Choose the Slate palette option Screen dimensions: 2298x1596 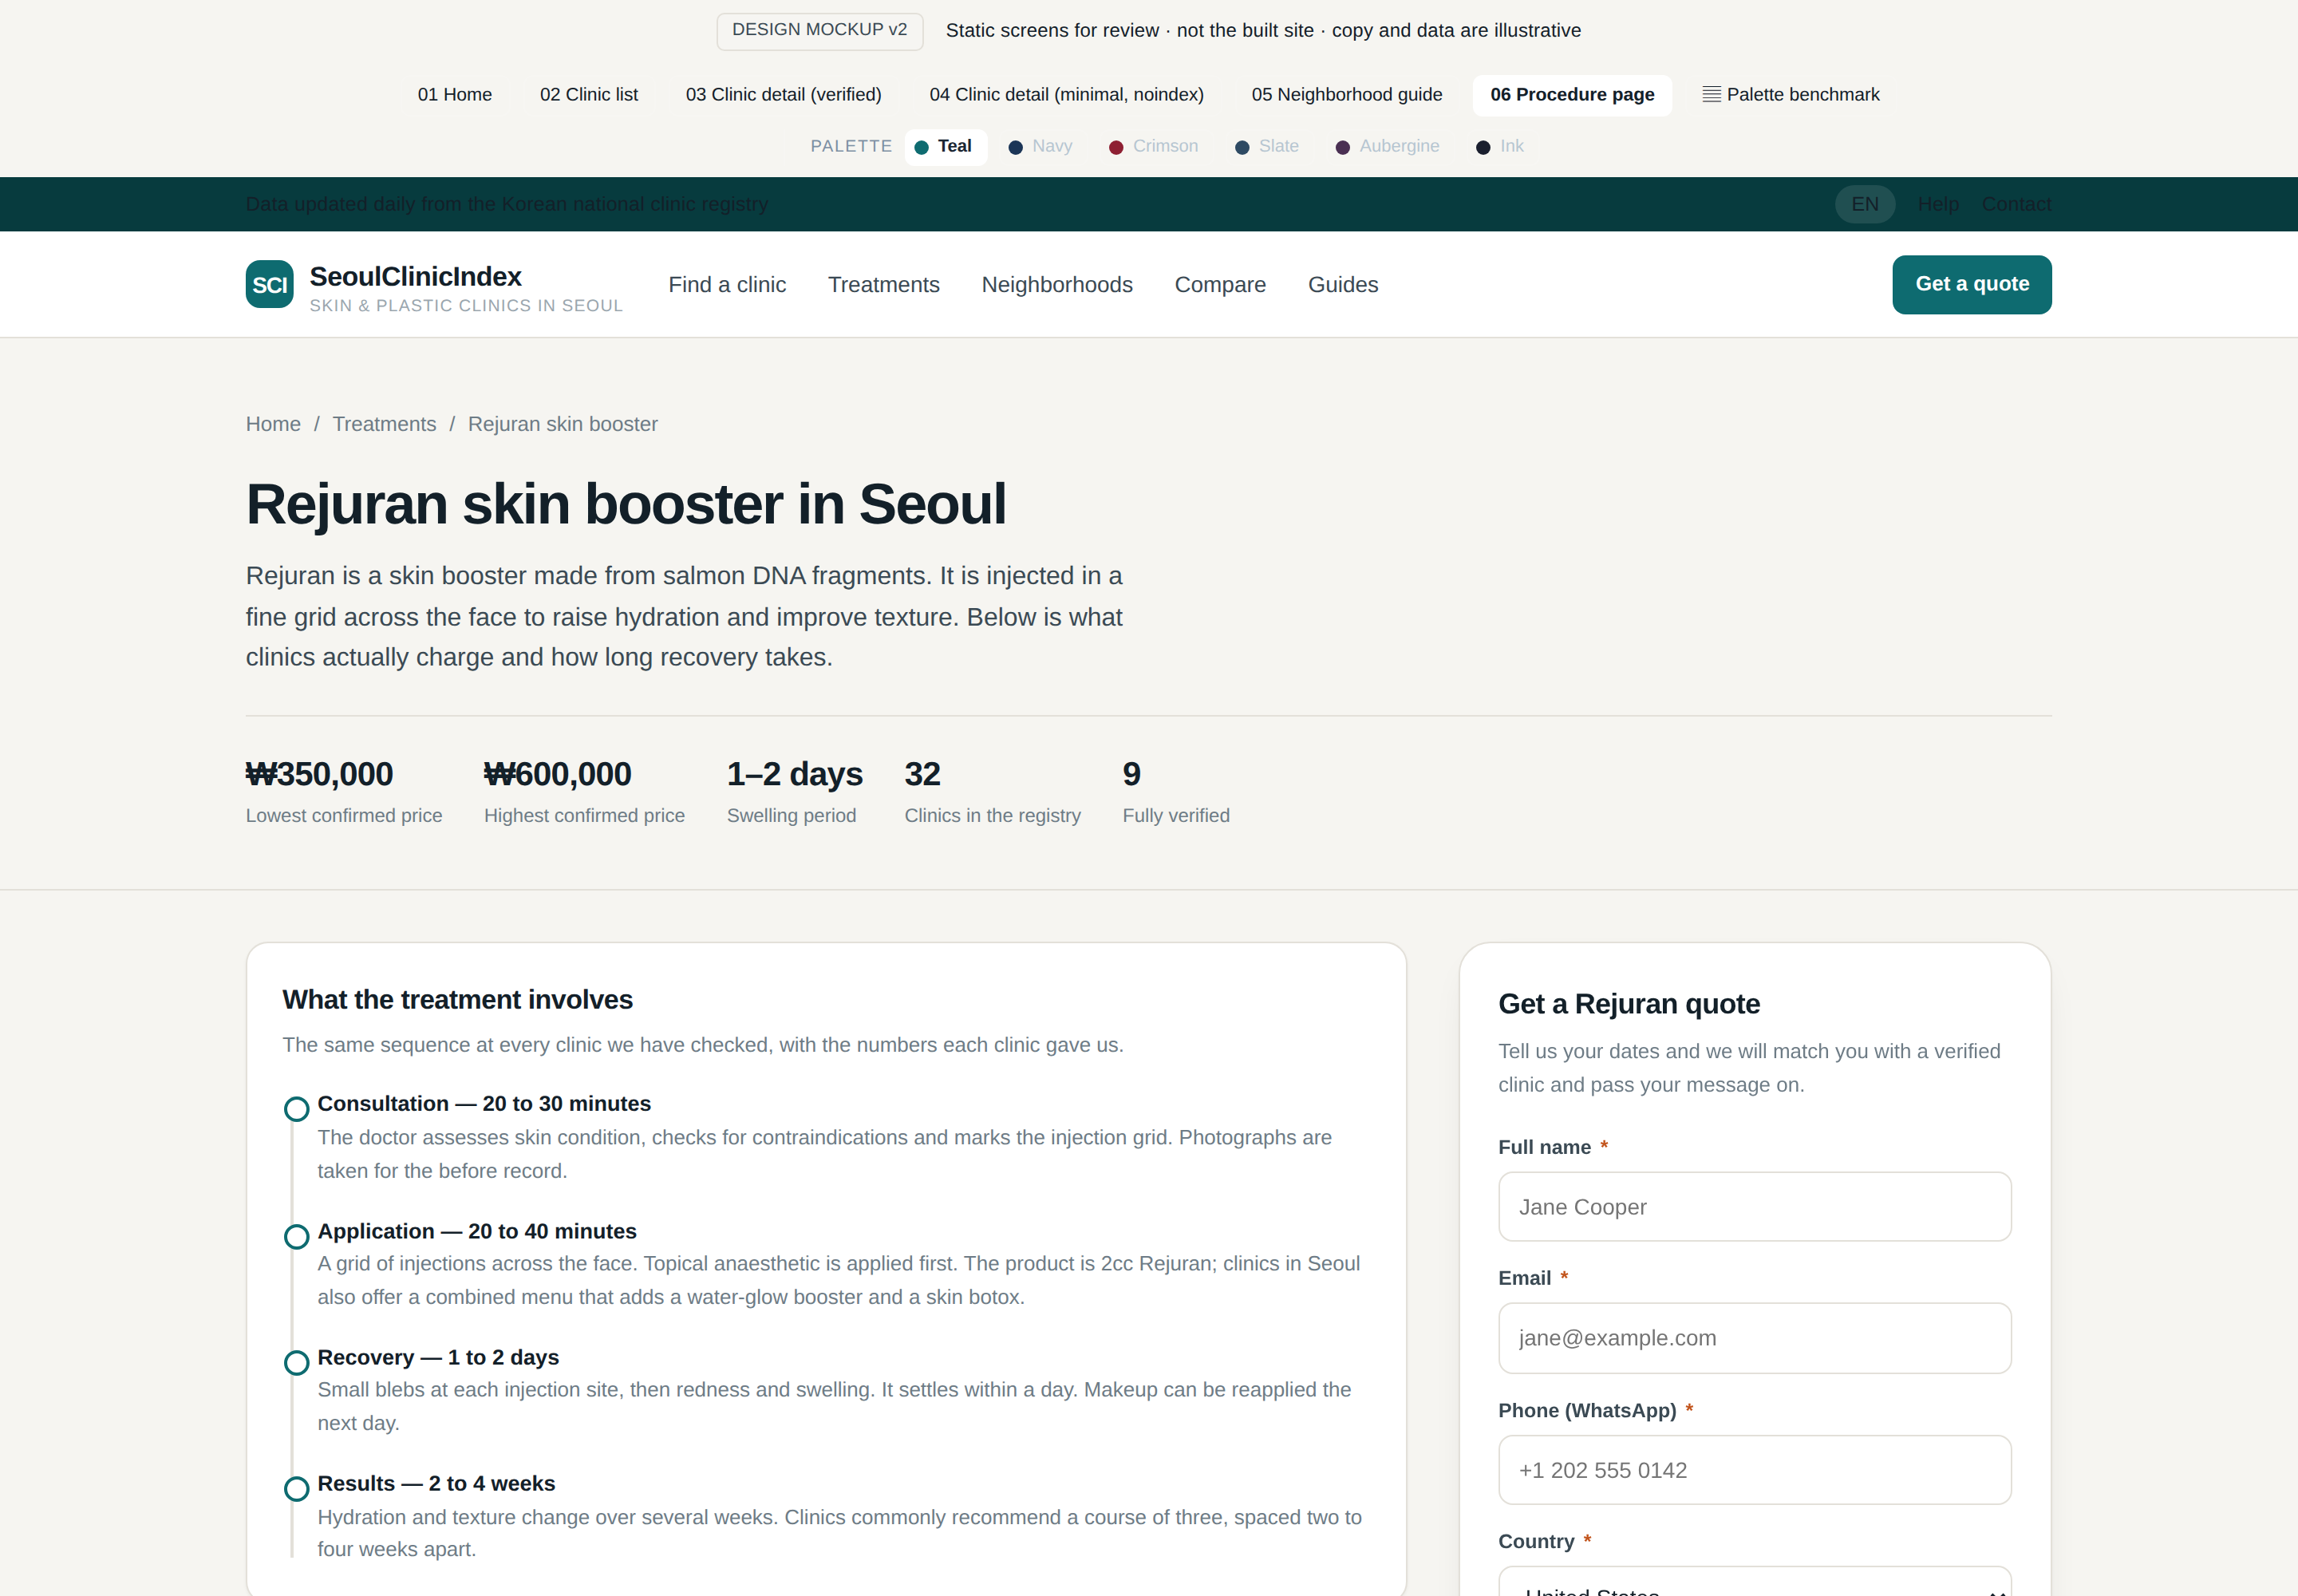(x=1266, y=147)
